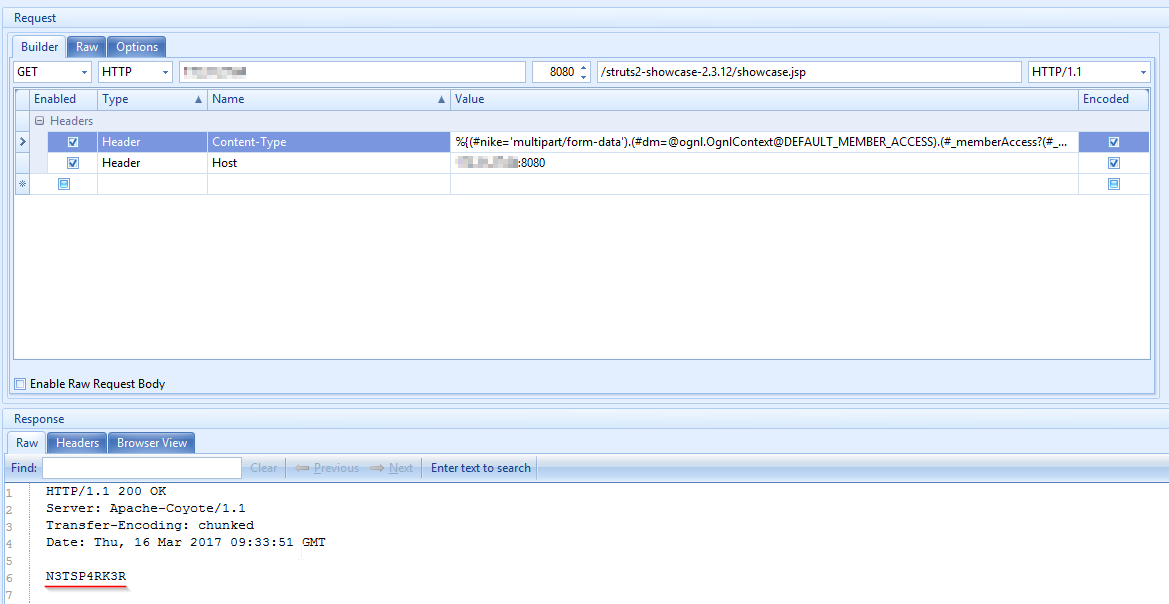Click the Clear search button
The image size is (1169, 604).
[x=263, y=467]
